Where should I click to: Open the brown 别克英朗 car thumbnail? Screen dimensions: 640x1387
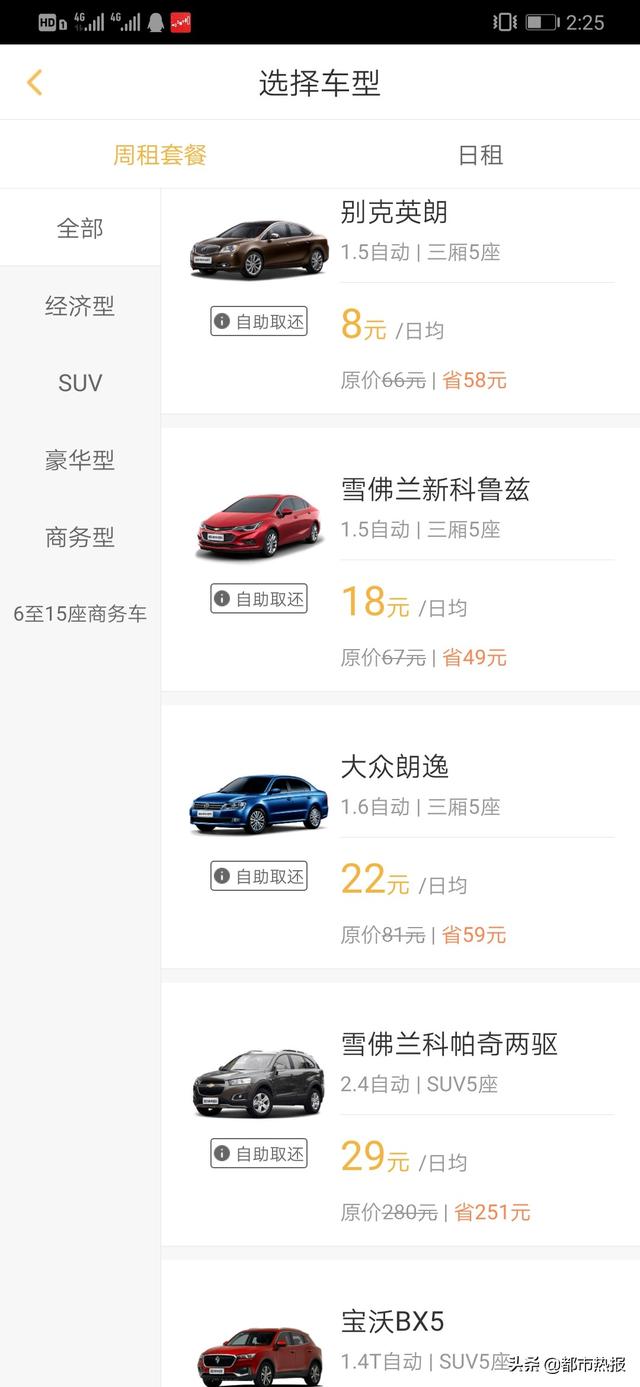259,249
